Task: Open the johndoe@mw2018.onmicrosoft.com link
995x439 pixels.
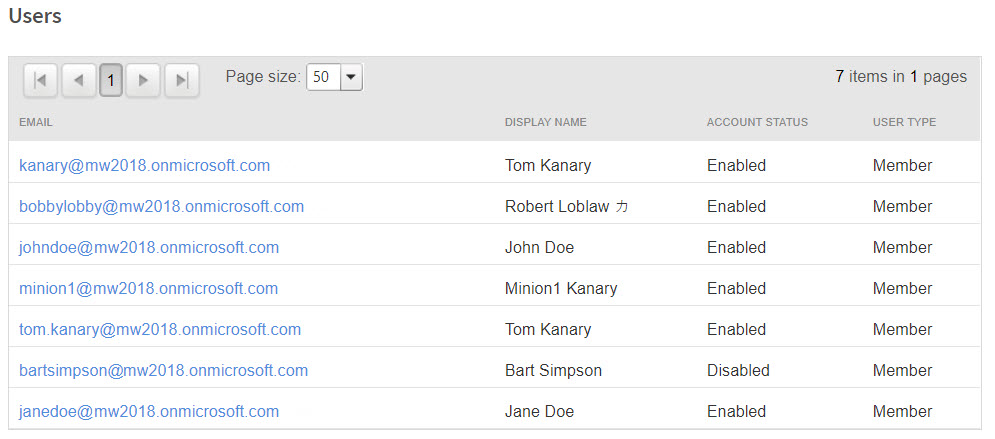Action: coord(149,247)
